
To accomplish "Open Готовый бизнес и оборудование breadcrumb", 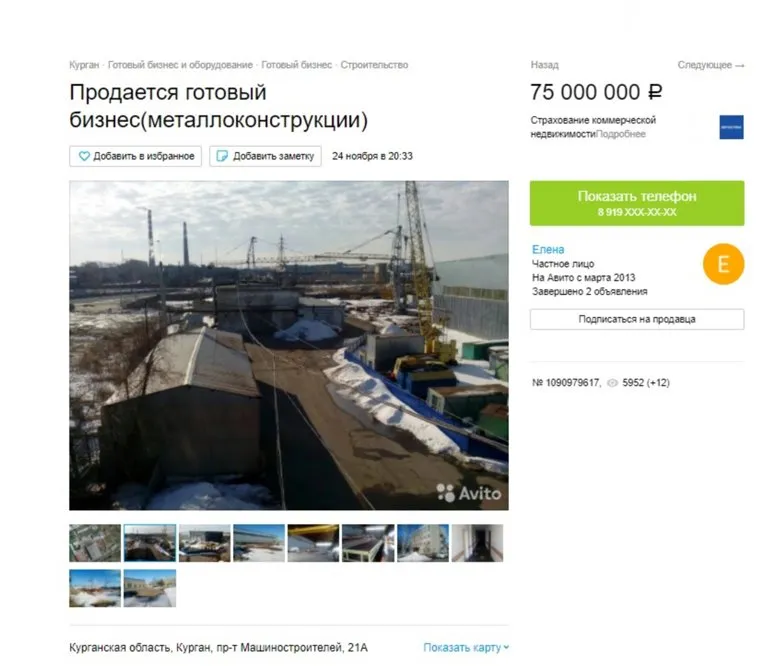I will point(180,65).
